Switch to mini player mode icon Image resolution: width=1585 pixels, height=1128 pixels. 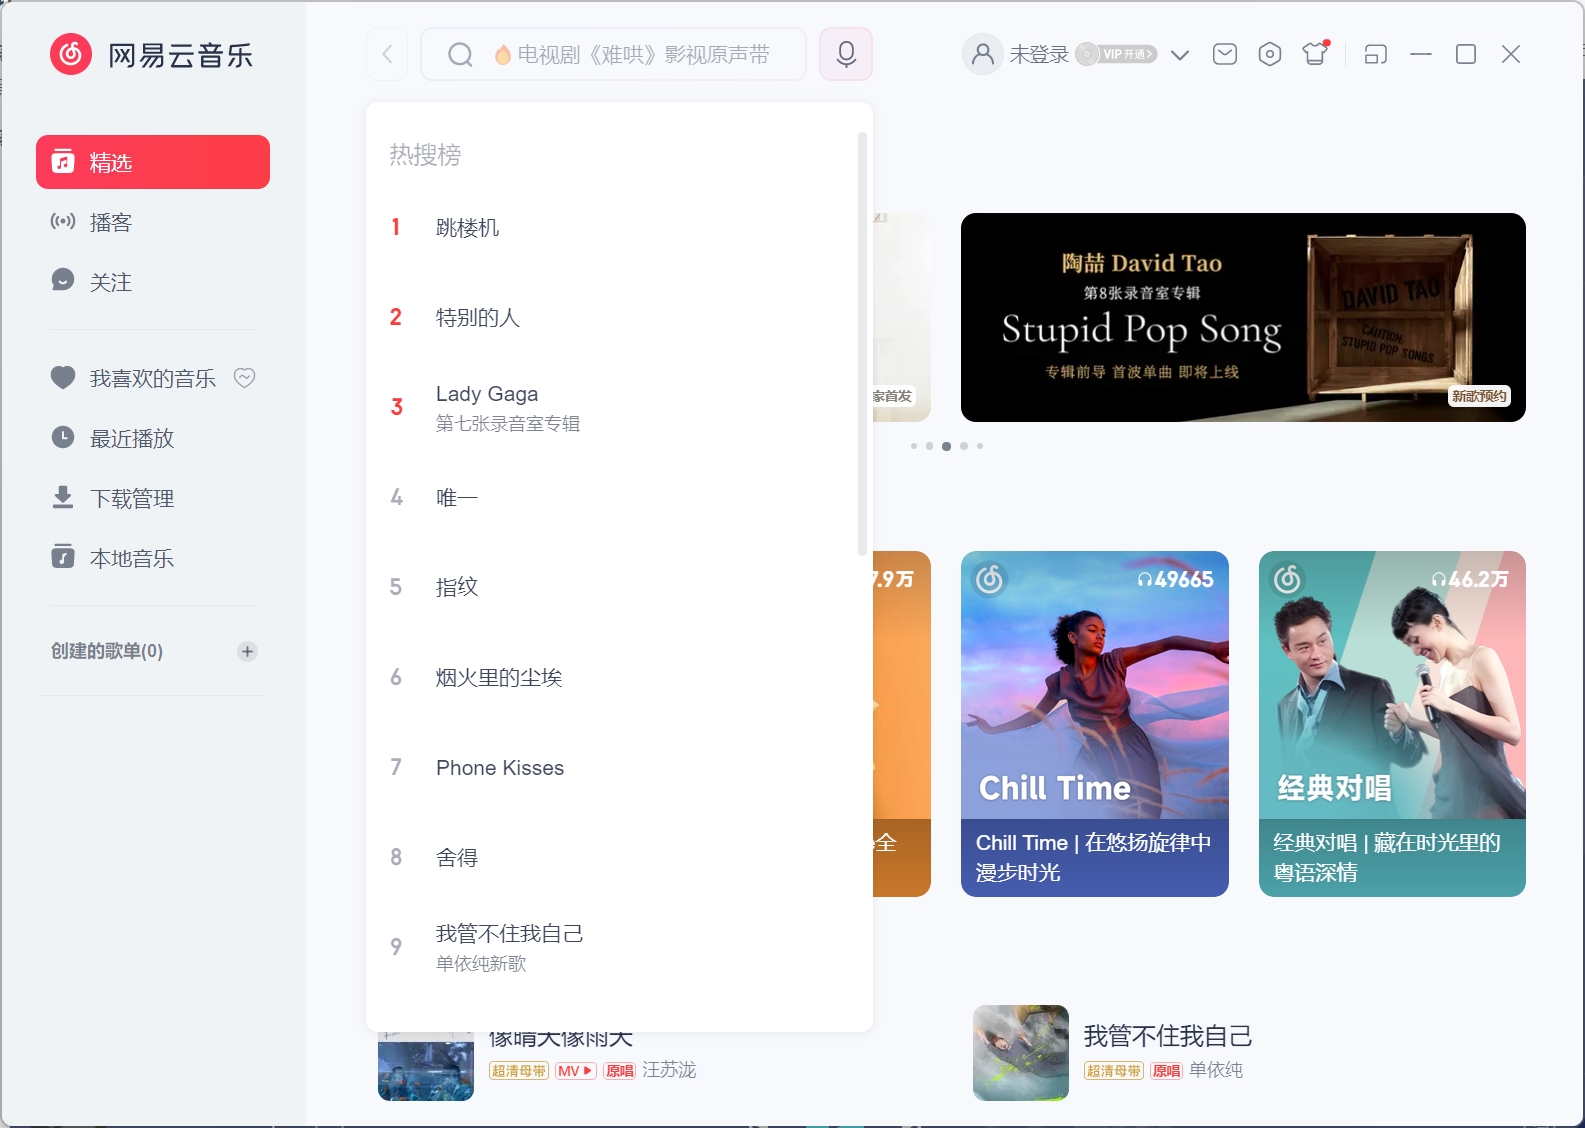[1376, 54]
